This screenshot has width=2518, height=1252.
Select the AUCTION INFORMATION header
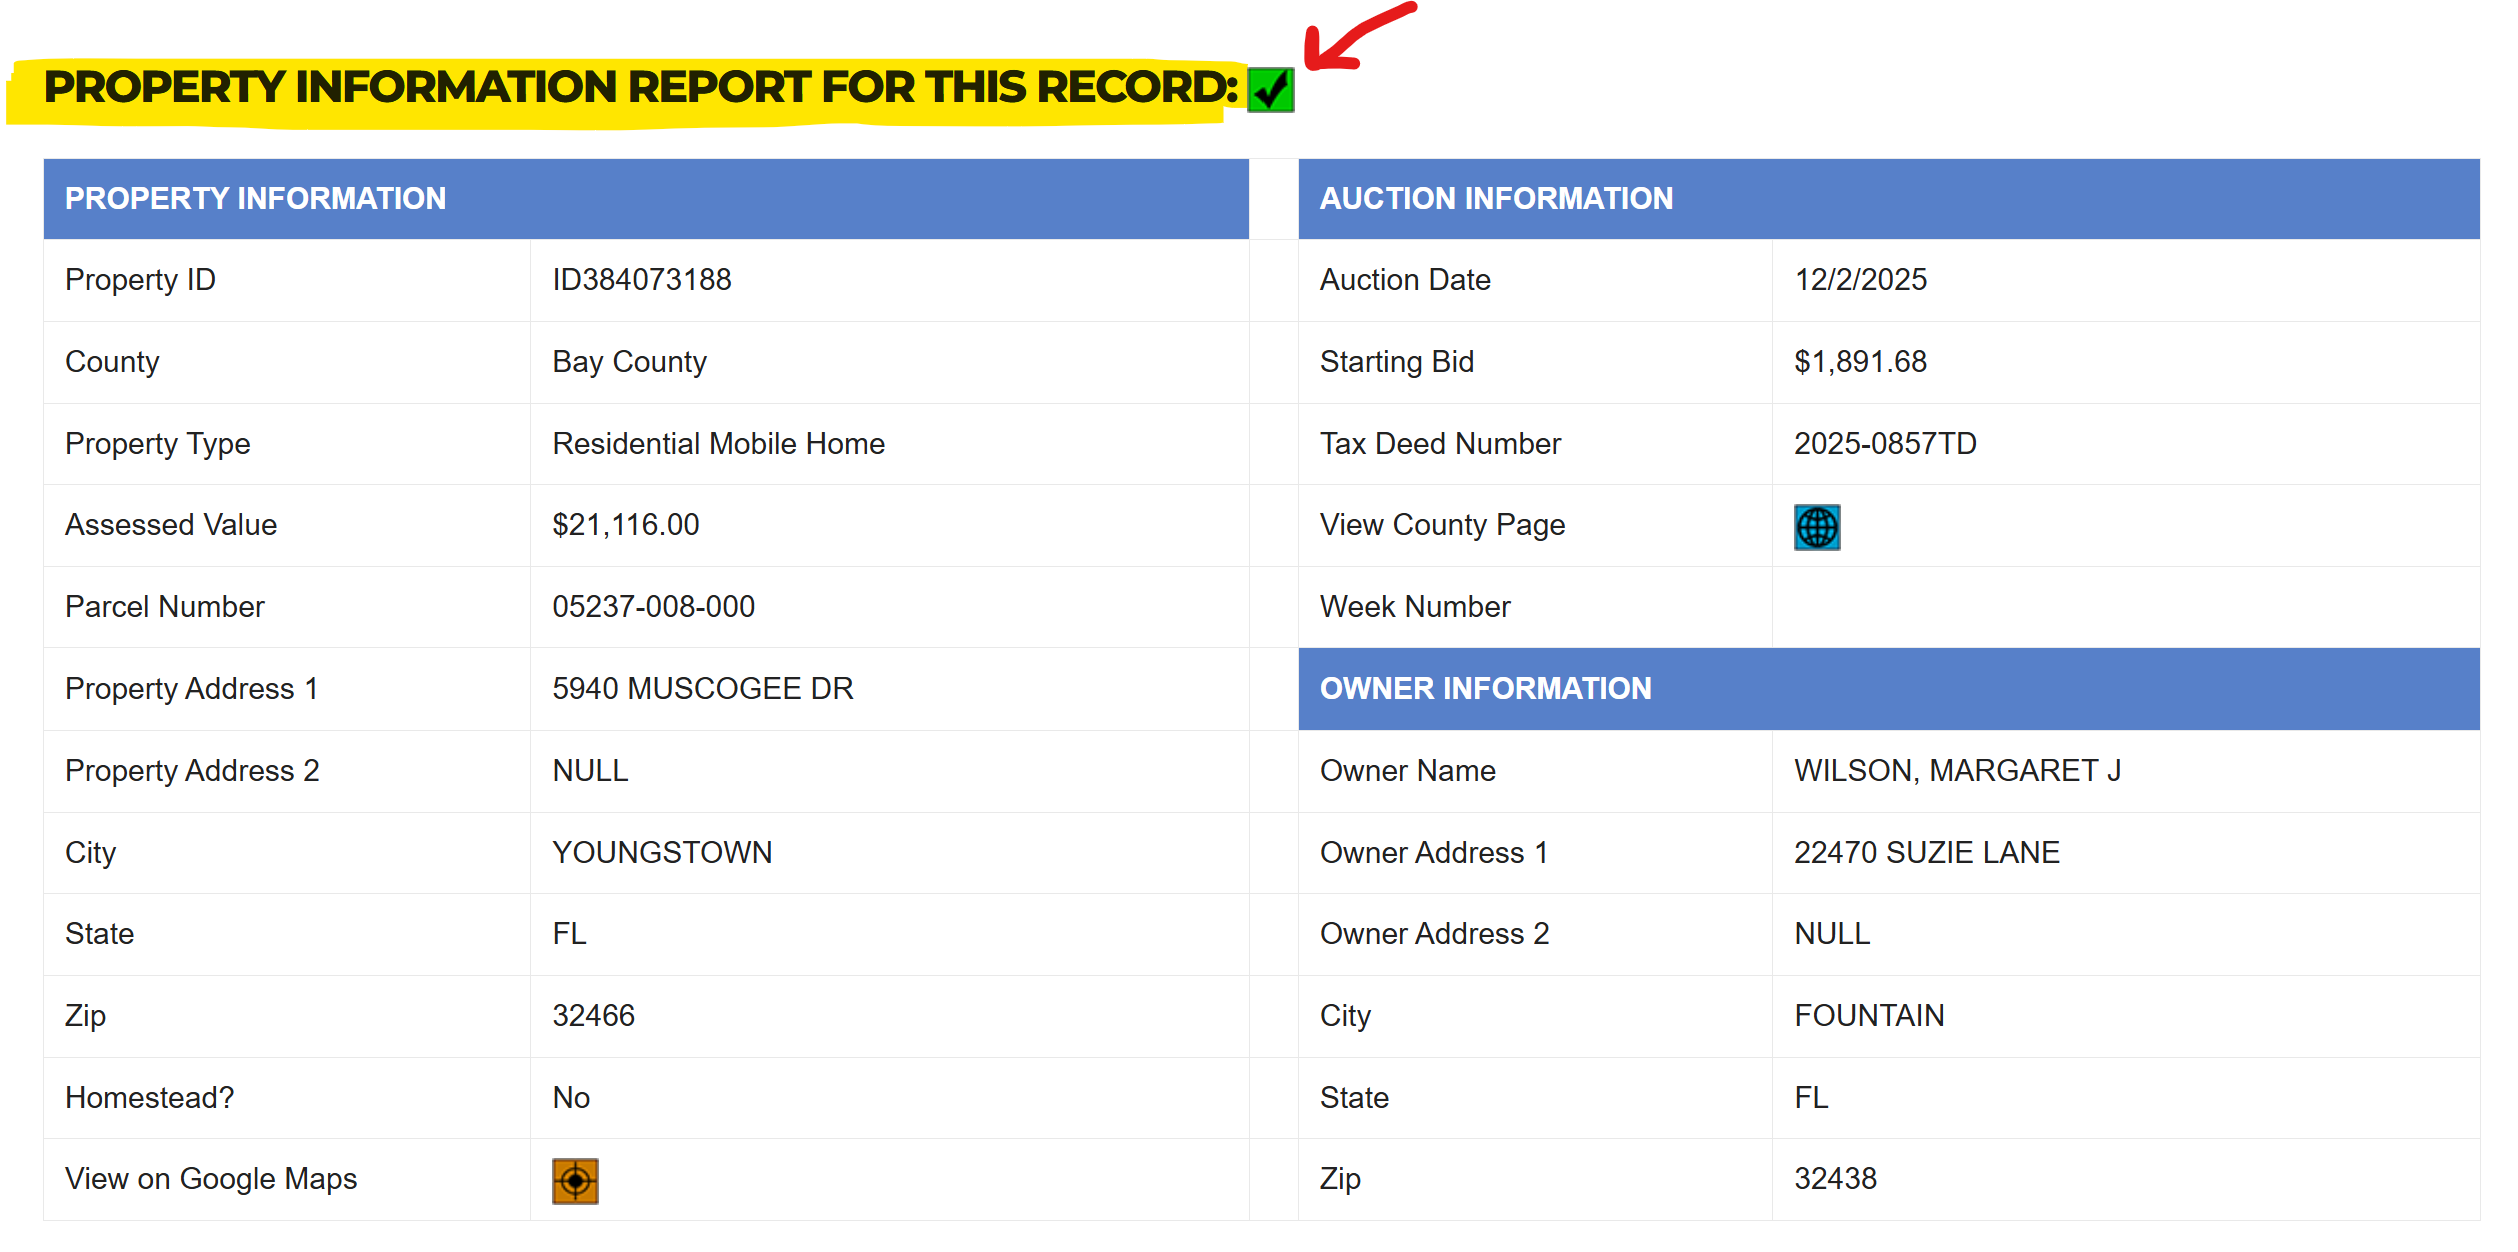point(1495,198)
